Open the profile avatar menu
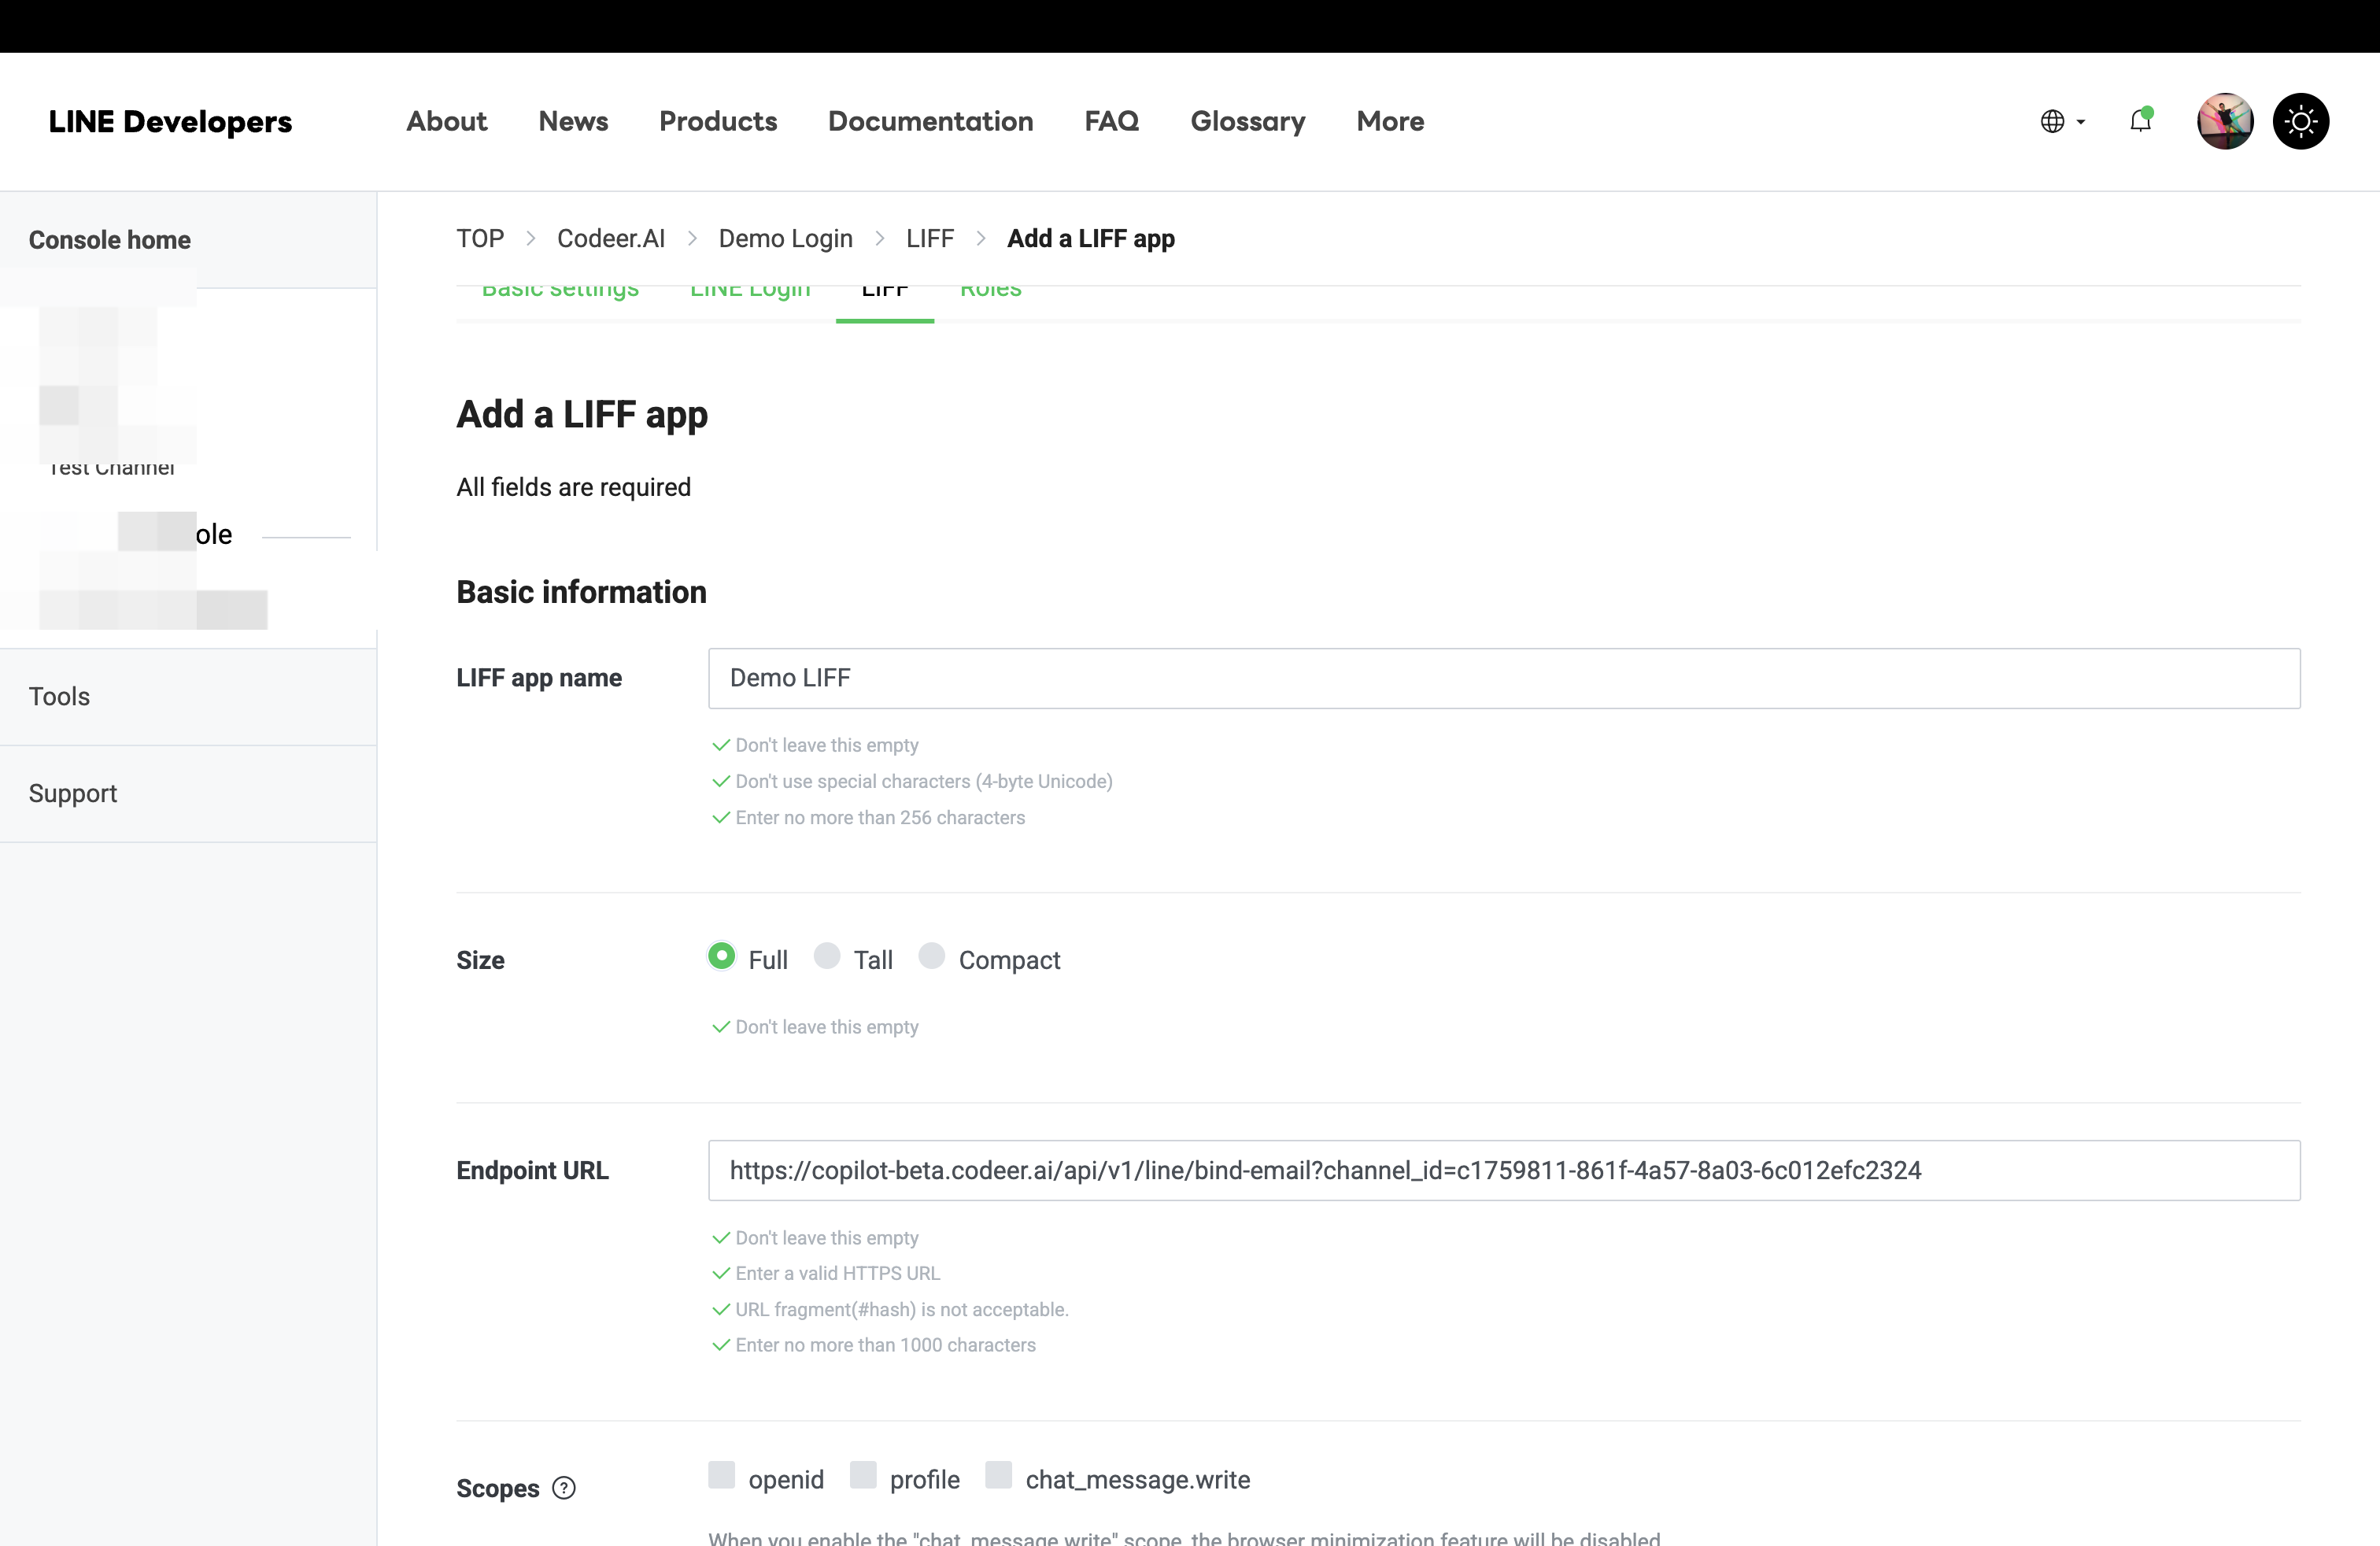The image size is (2380, 1546). (2224, 121)
